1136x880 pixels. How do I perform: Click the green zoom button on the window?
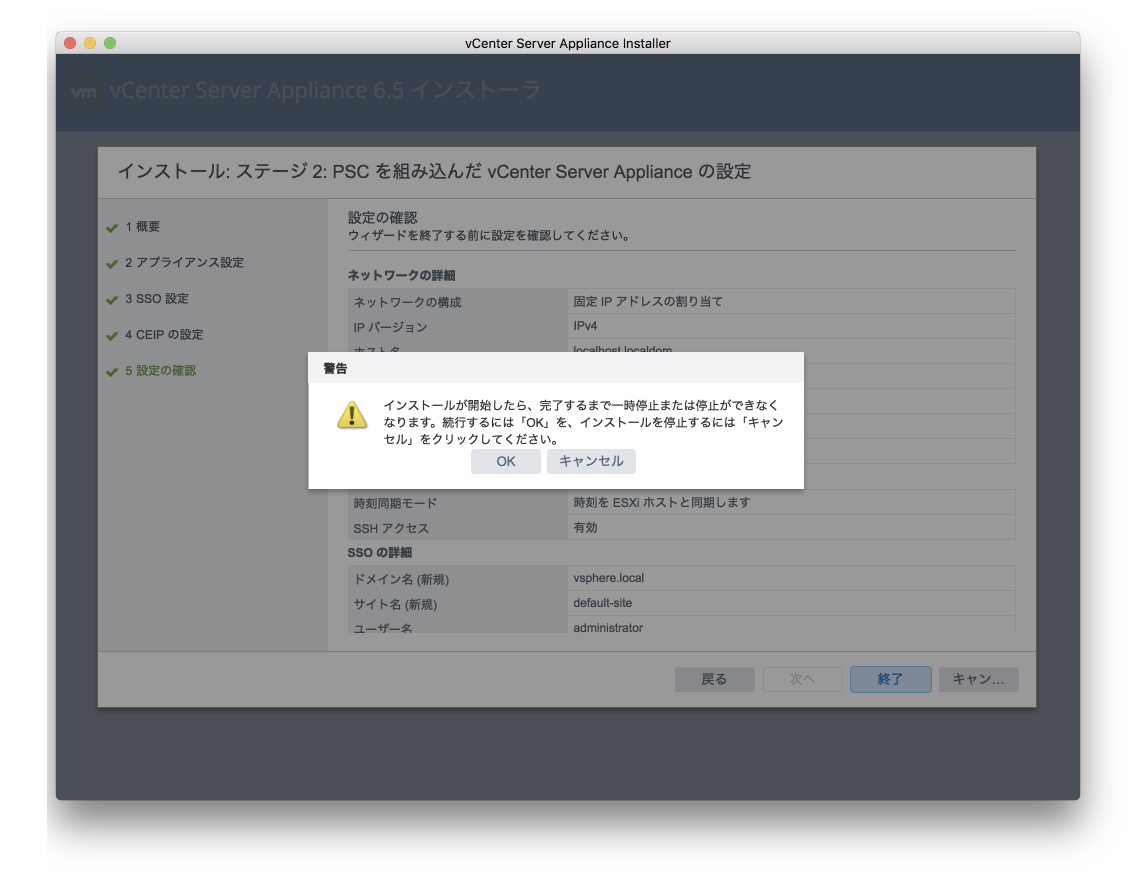tap(110, 43)
